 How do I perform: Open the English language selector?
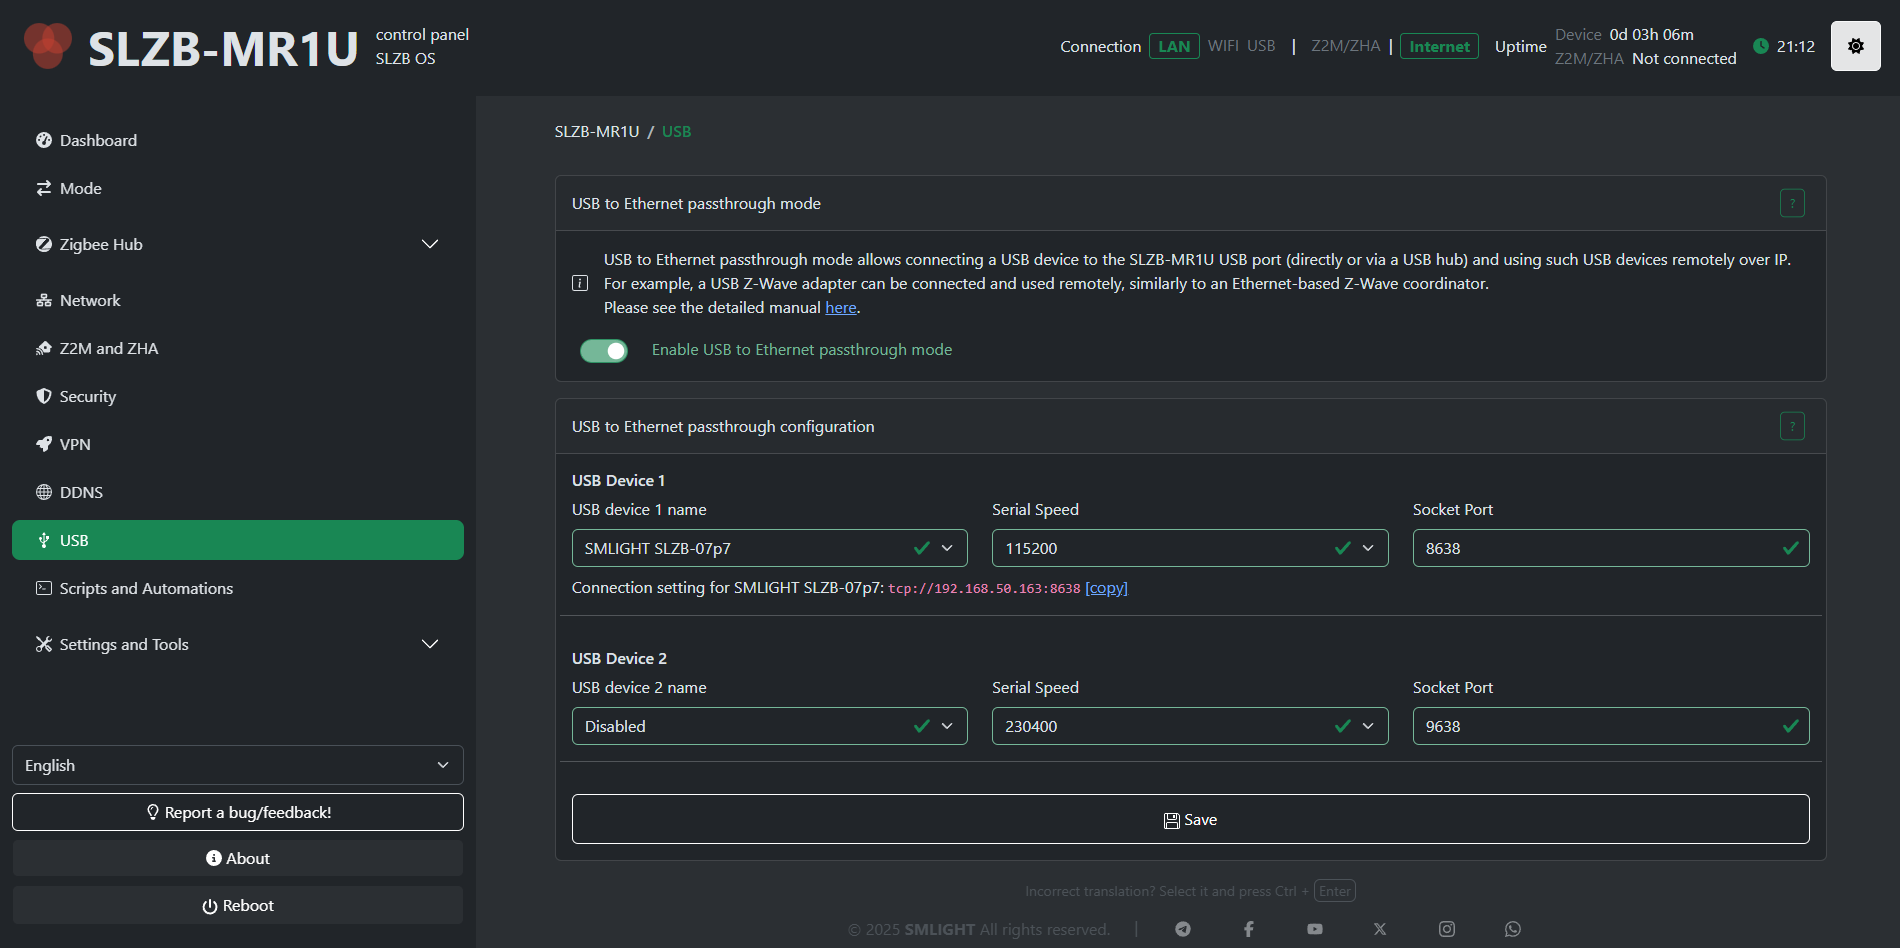[x=238, y=765]
